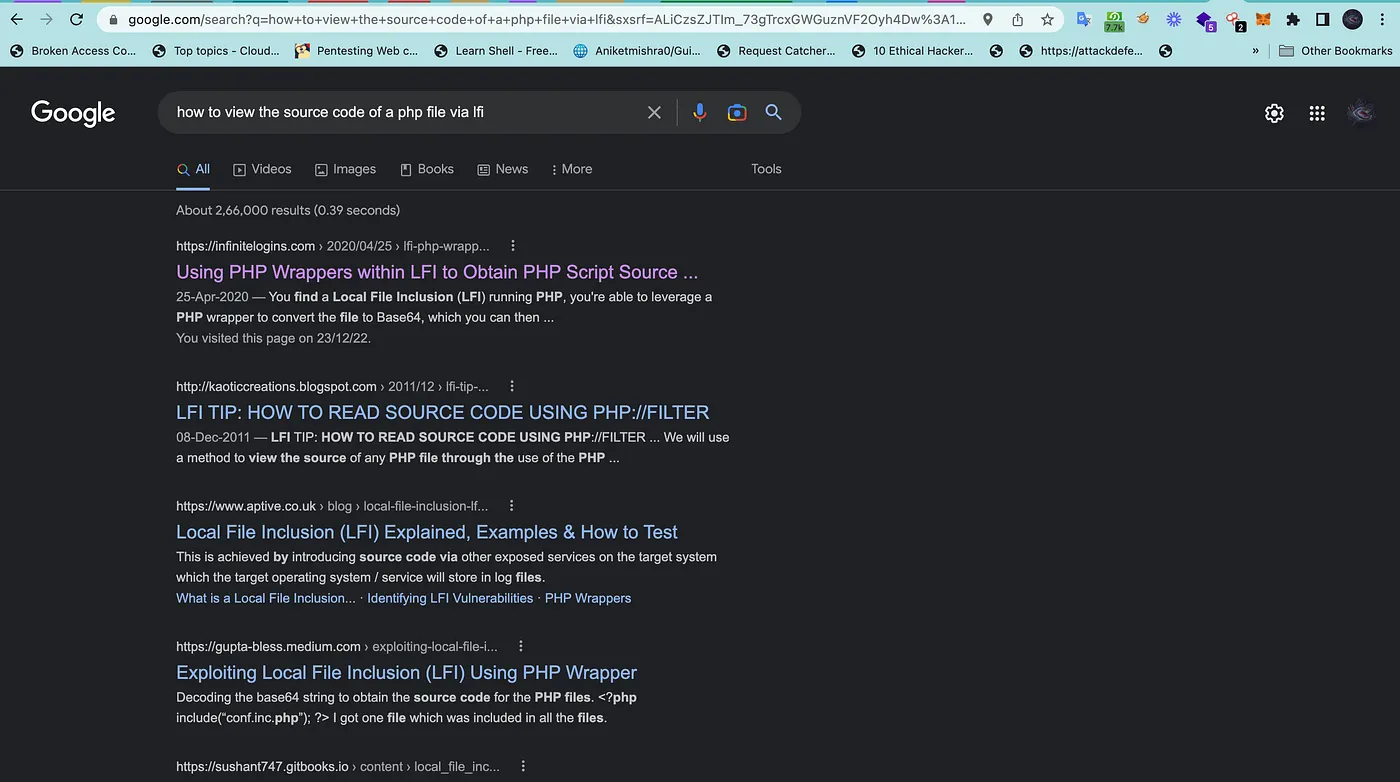Screen dimensions: 1400x782
Task: Open Exploiting Local File Inclusion result
Action: point(406,672)
